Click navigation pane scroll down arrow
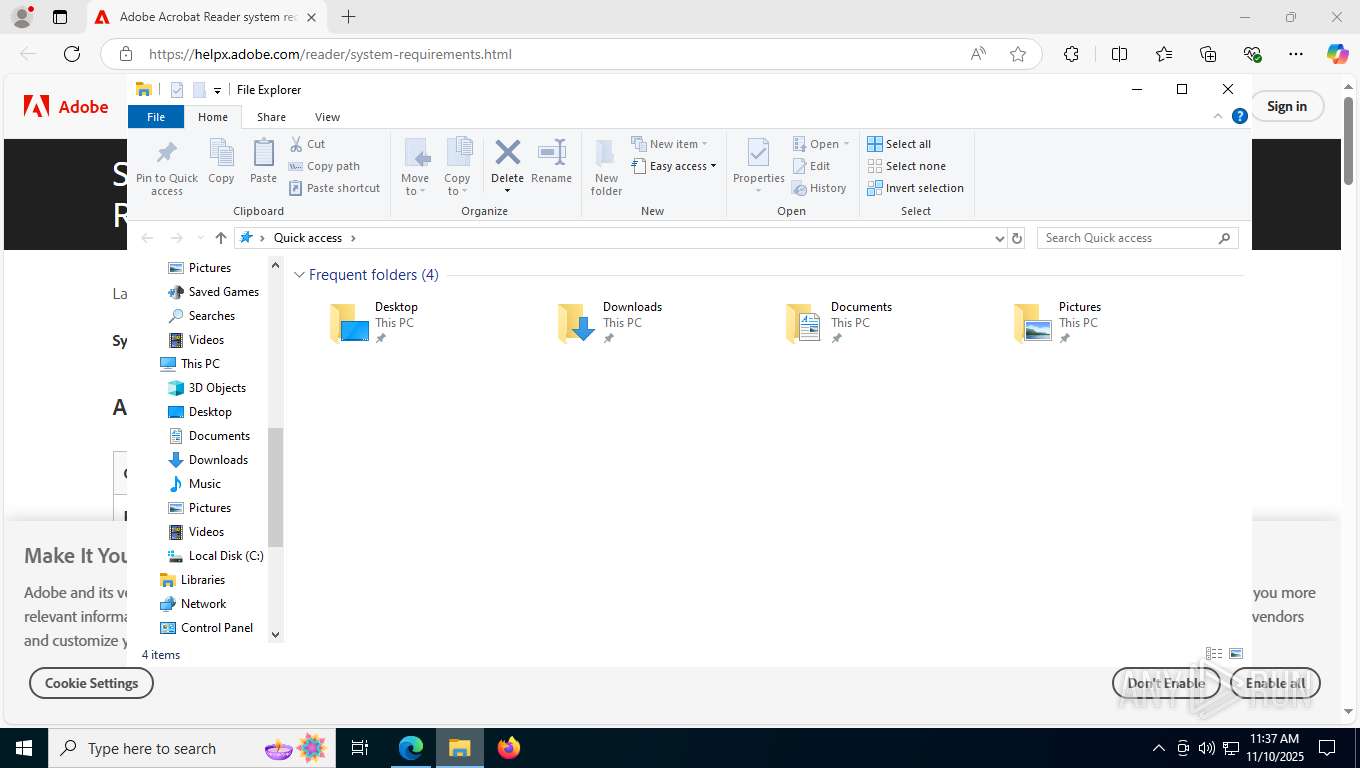1360x768 pixels. (276, 634)
